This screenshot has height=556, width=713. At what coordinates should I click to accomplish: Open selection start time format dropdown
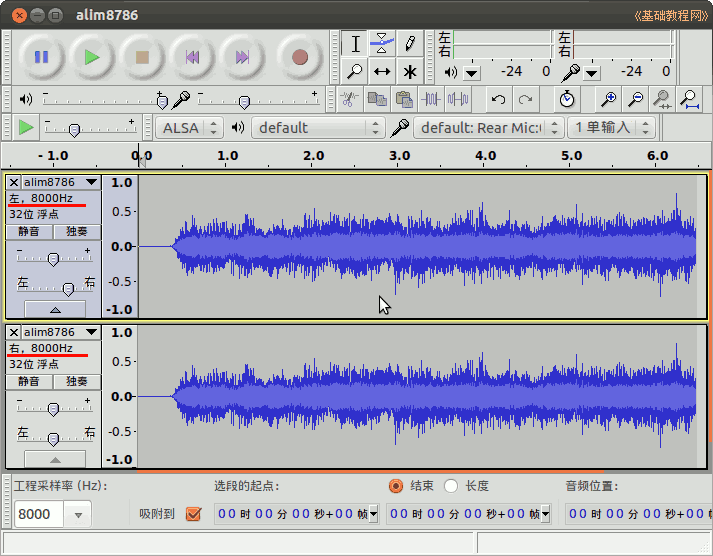coord(374,514)
